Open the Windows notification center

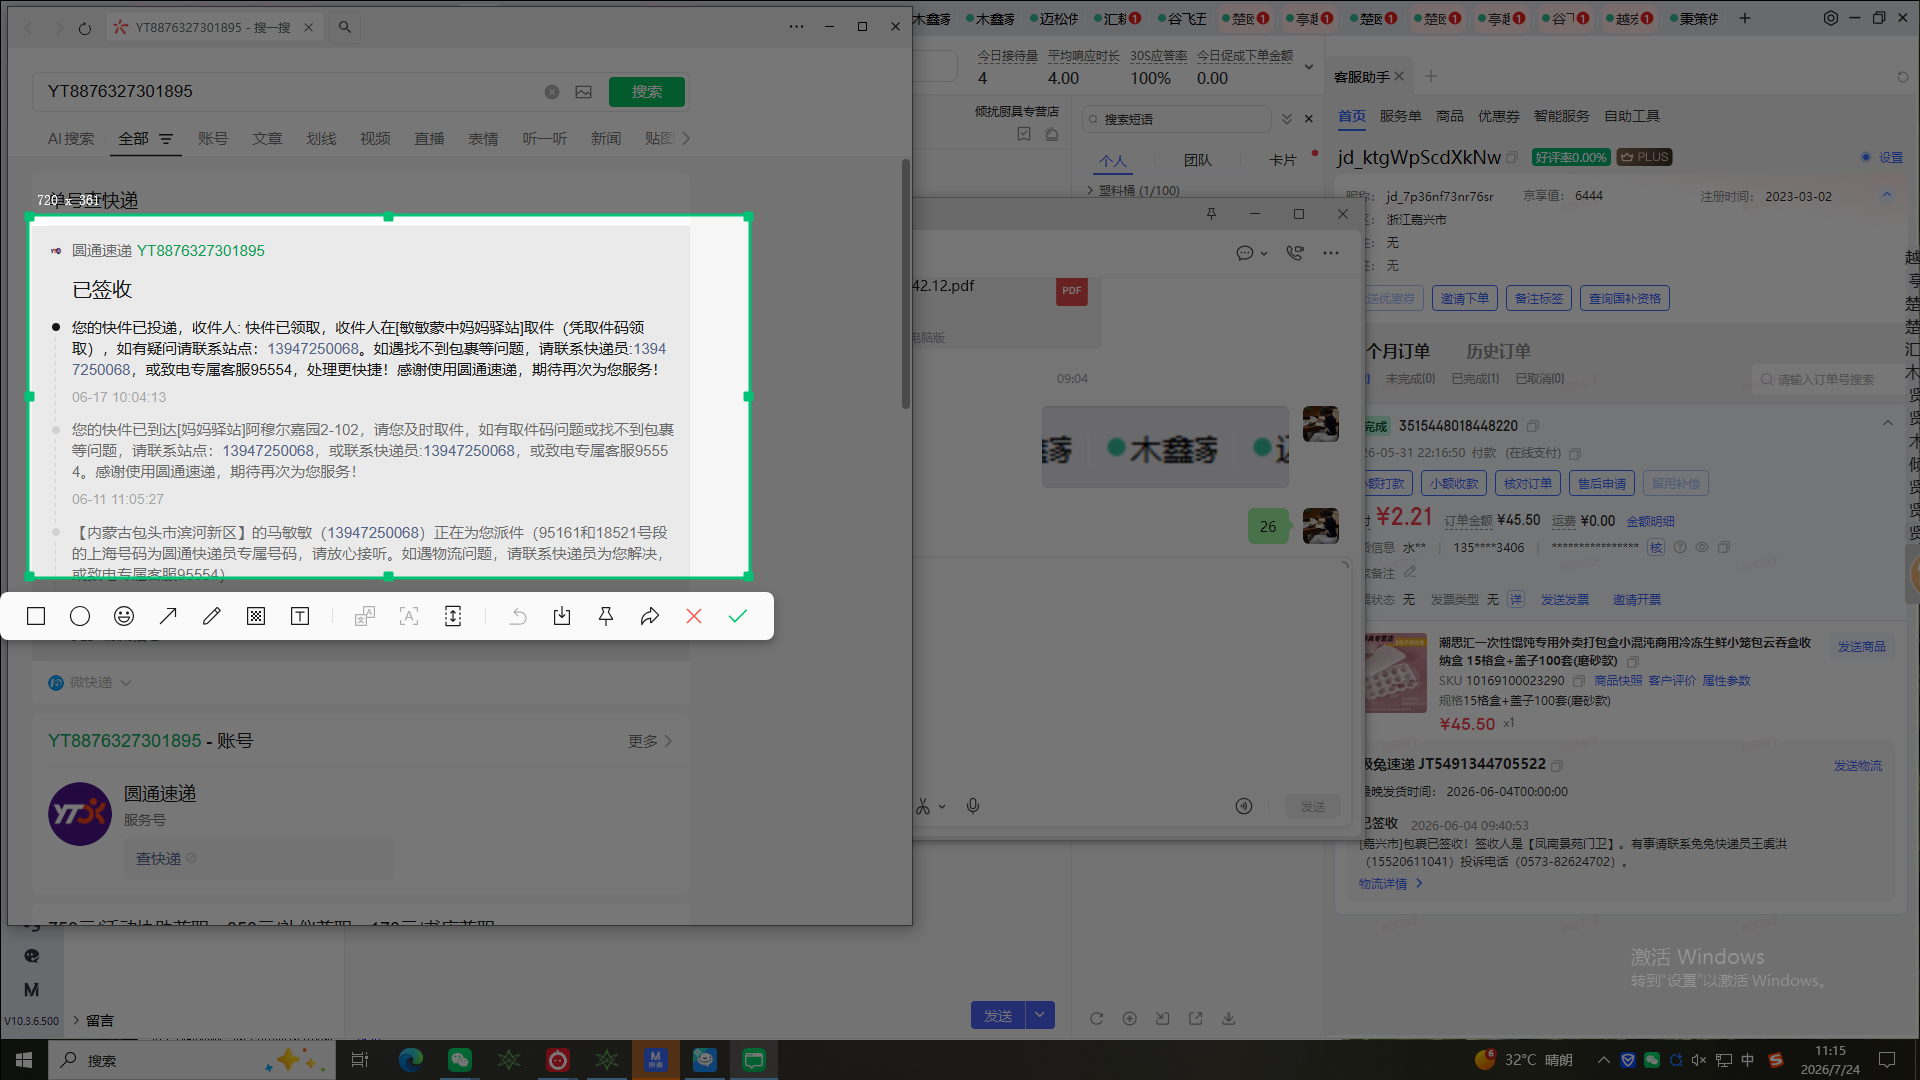coord(1887,1060)
